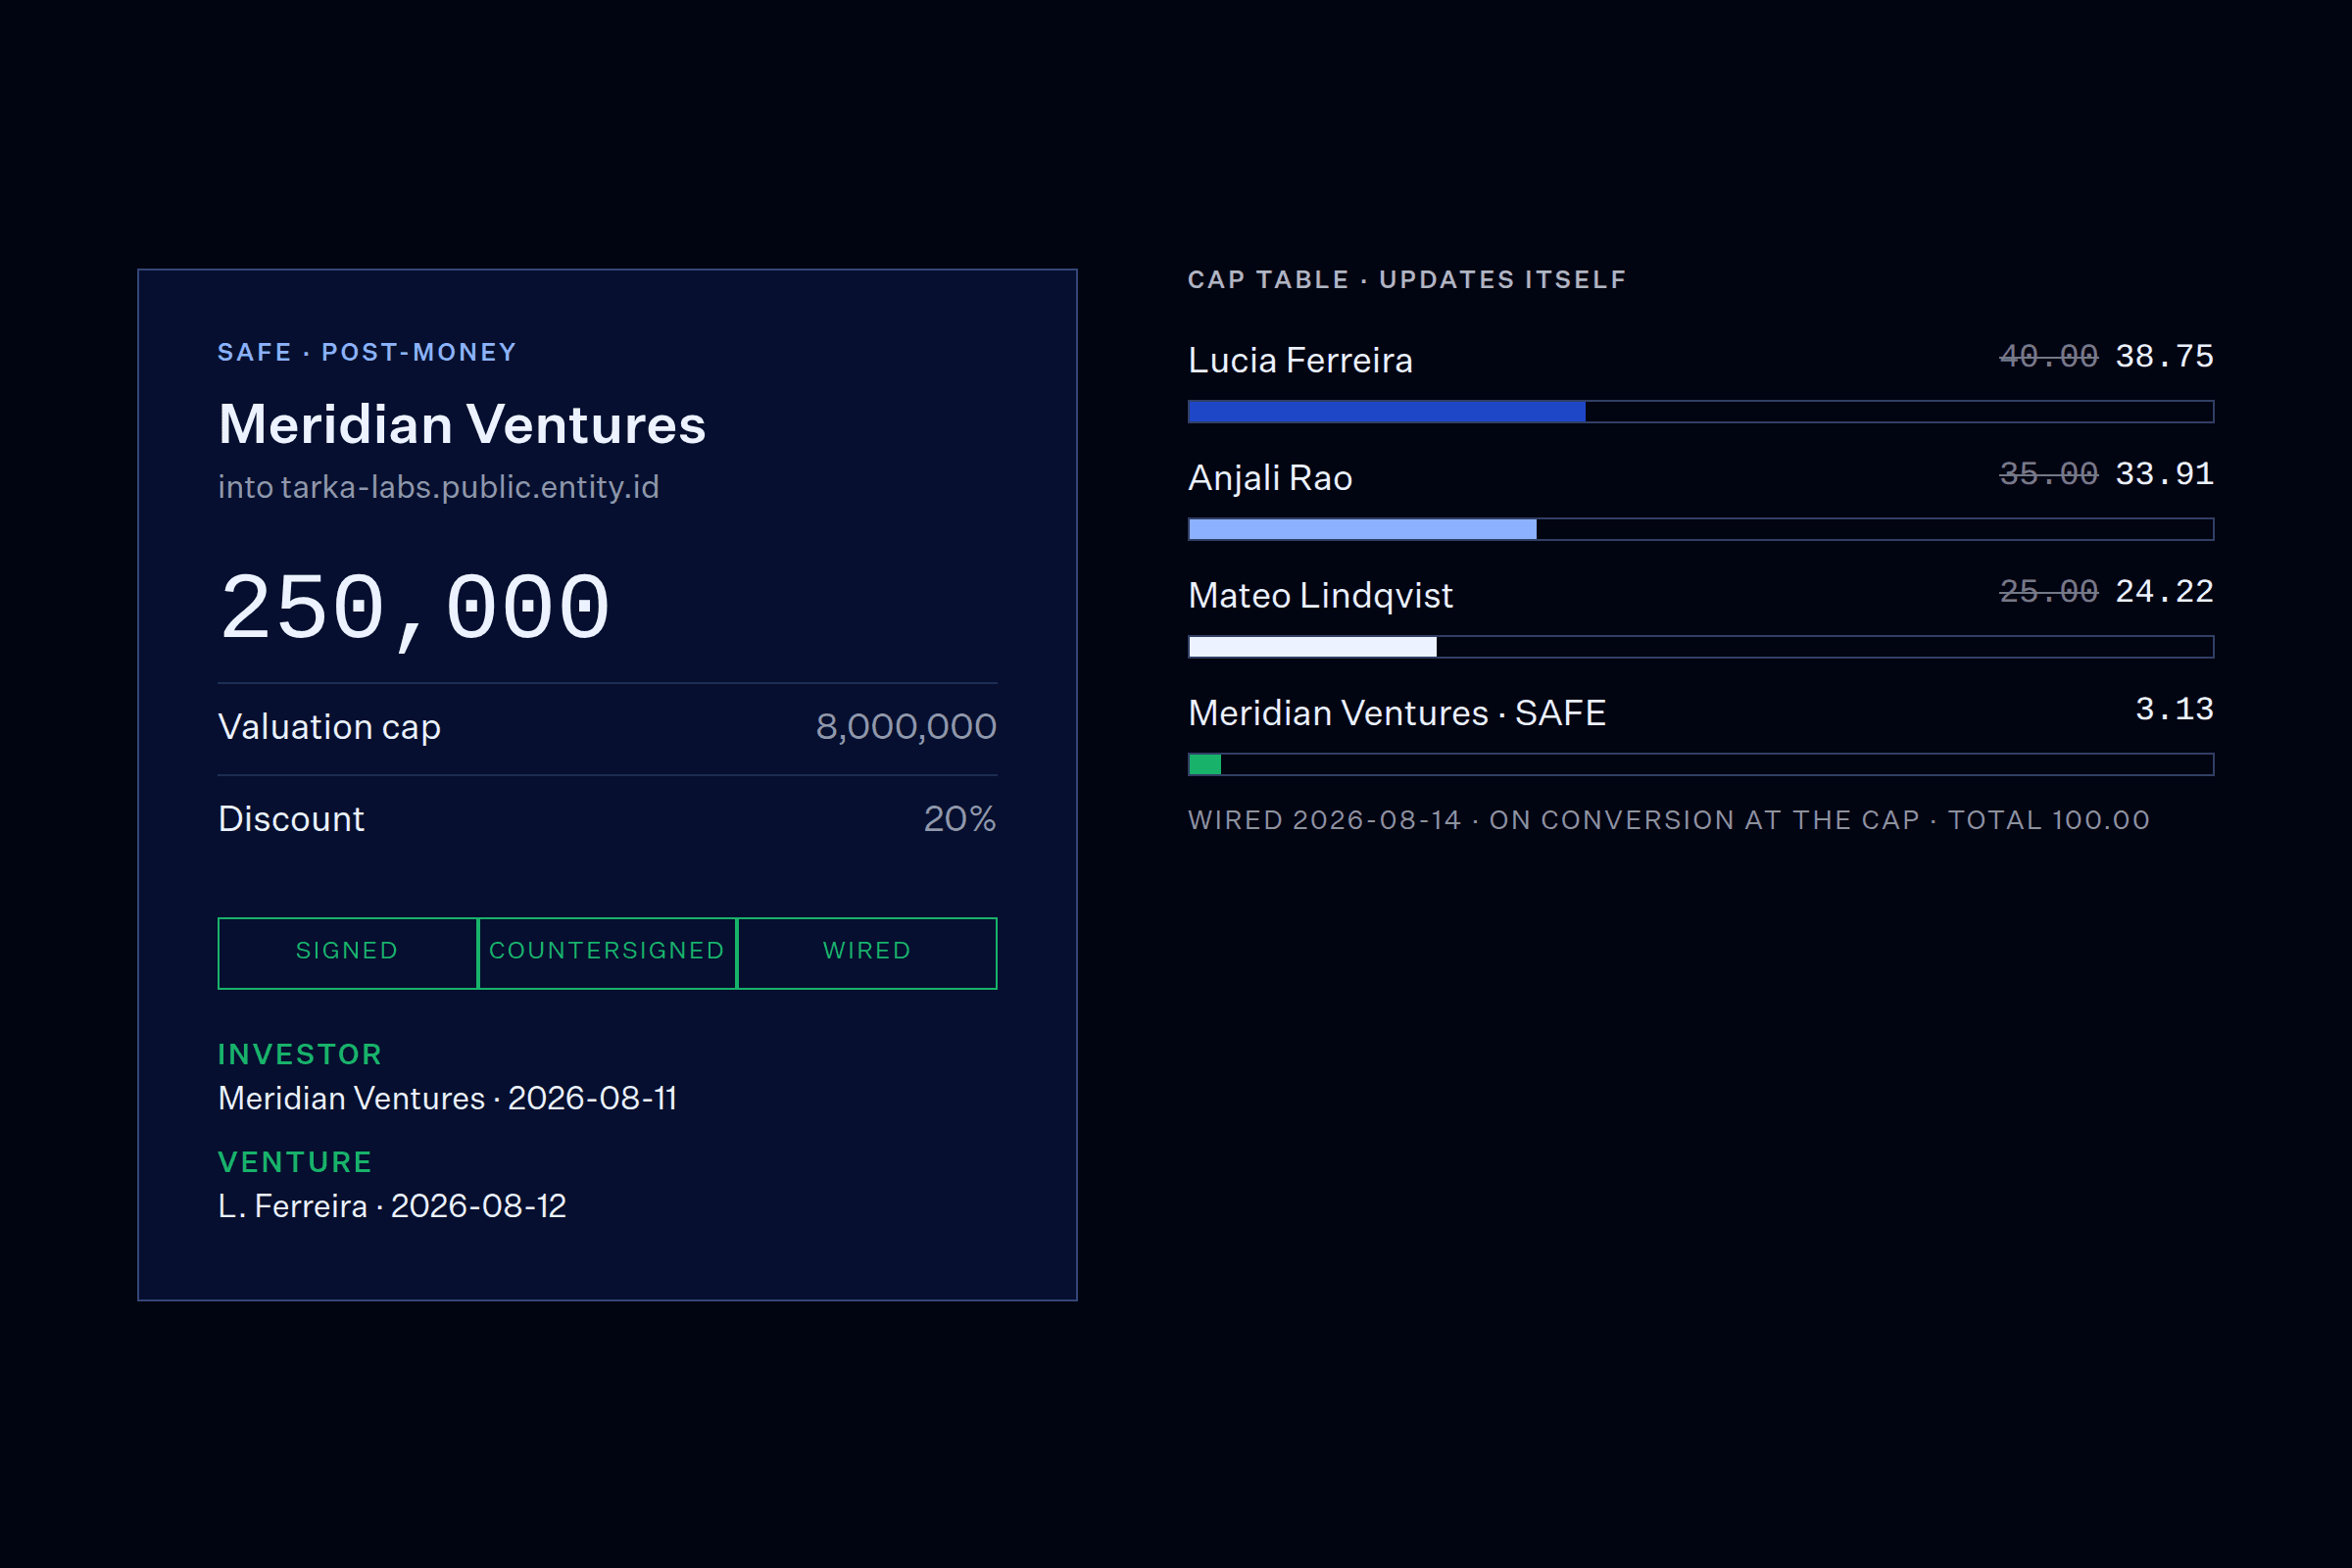Viewport: 2352px width, 1568px height.
Task: Click Lucia Ferreira's 38.75 percentage
Action: point(2164,356)
